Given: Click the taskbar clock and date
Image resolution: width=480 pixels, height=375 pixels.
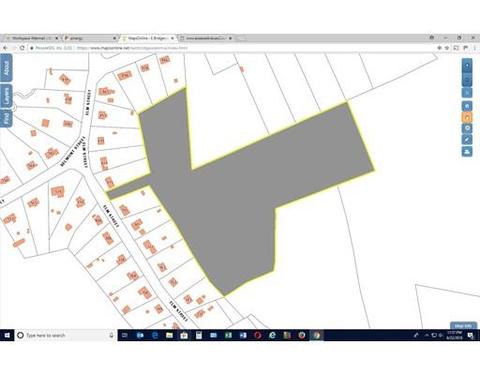Looking at the screenshot, I should click(x=454, y=335).
